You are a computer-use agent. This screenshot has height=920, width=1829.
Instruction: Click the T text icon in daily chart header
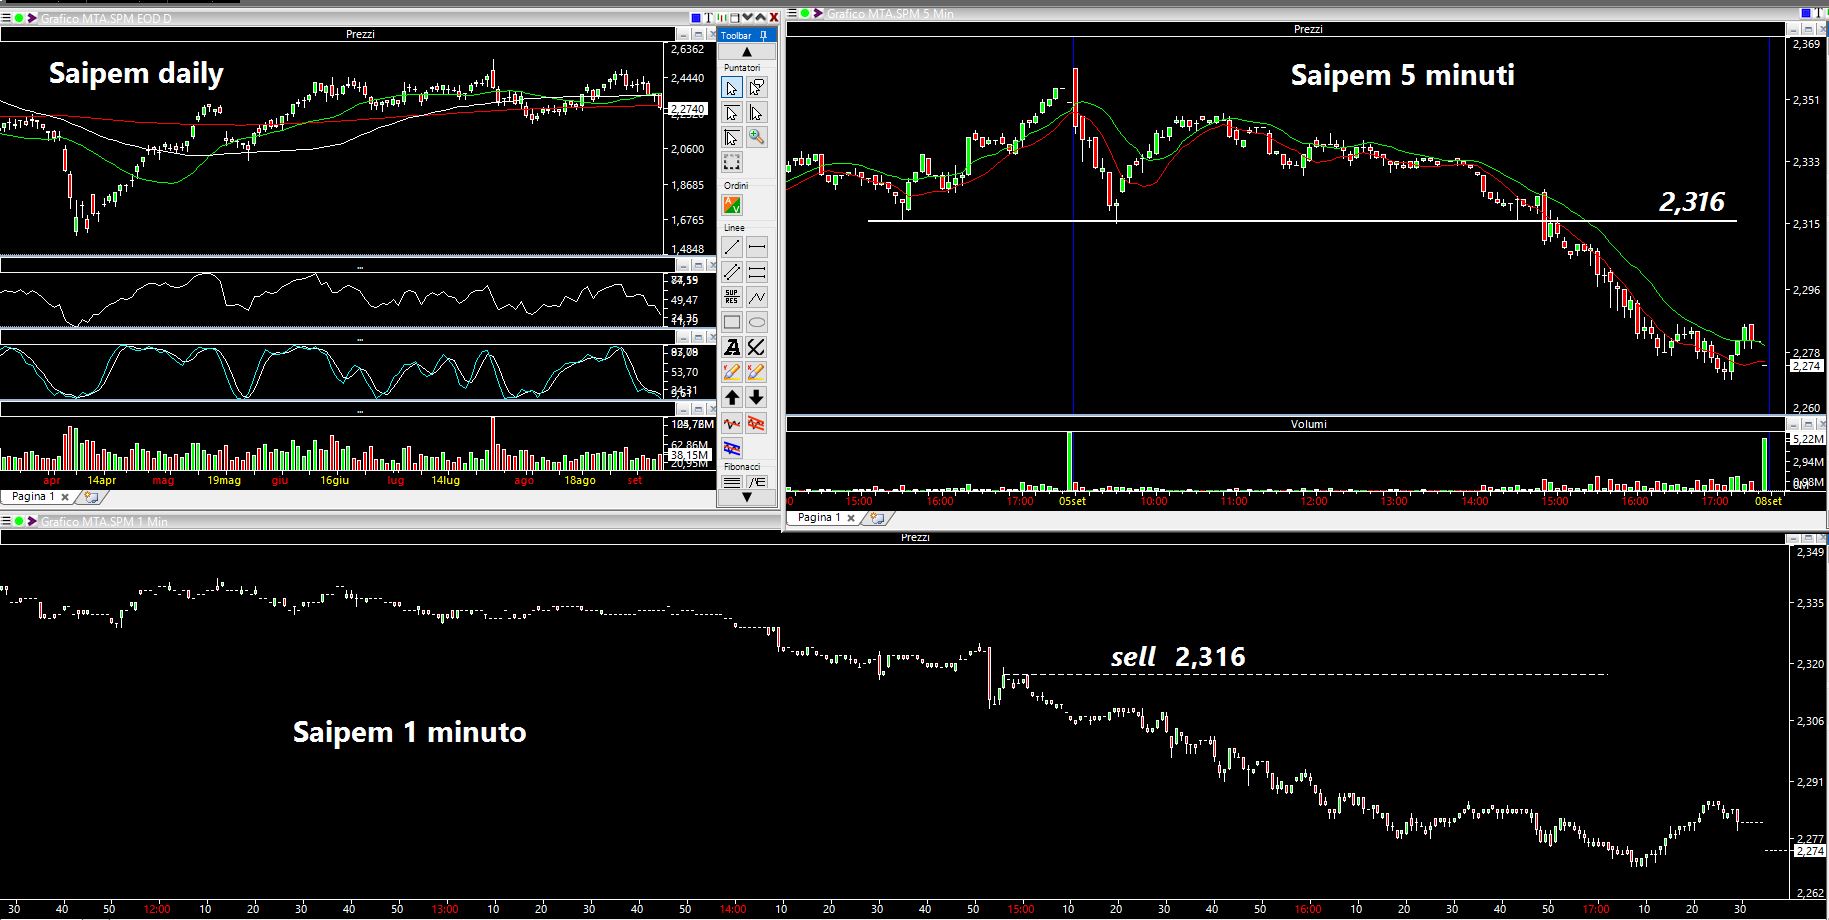pyautogui.click(x=709, y=18)
